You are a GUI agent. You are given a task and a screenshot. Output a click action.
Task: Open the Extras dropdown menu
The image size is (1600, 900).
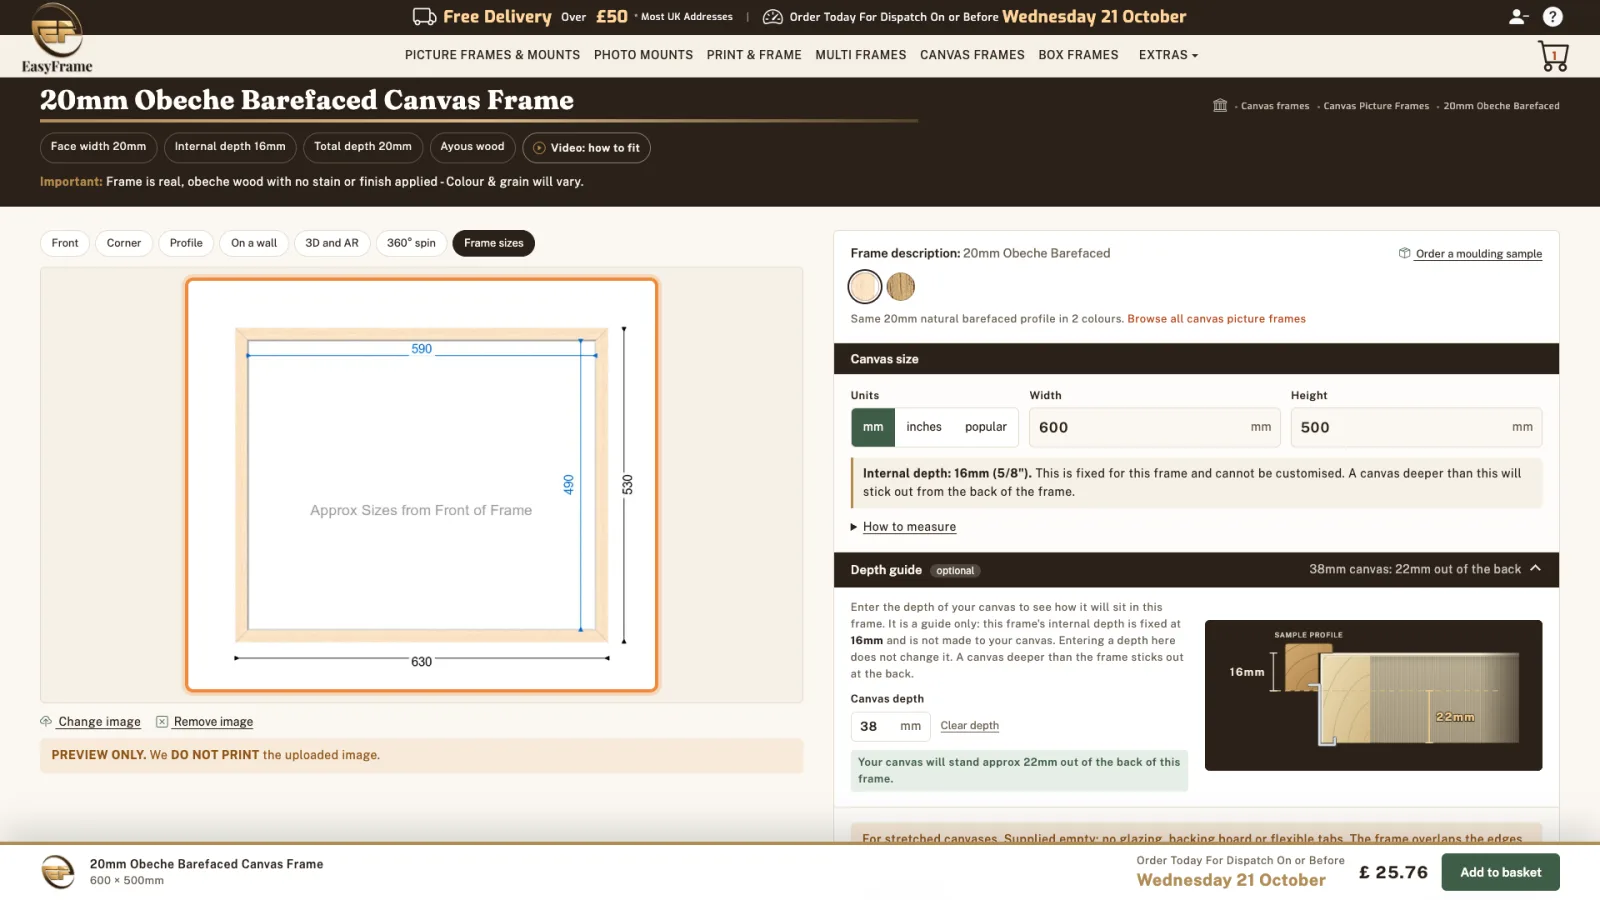click(x=1168, y=55)
